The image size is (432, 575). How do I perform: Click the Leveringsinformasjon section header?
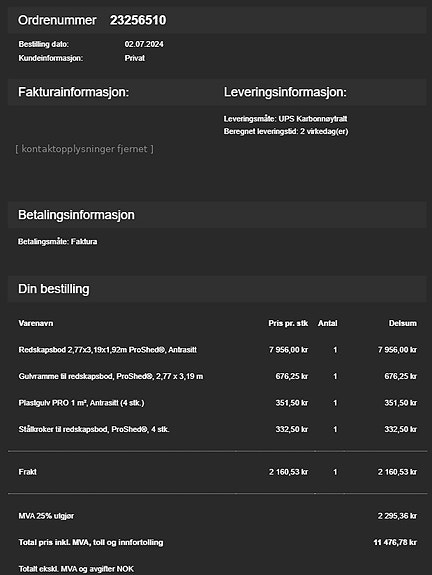(285, 92)
